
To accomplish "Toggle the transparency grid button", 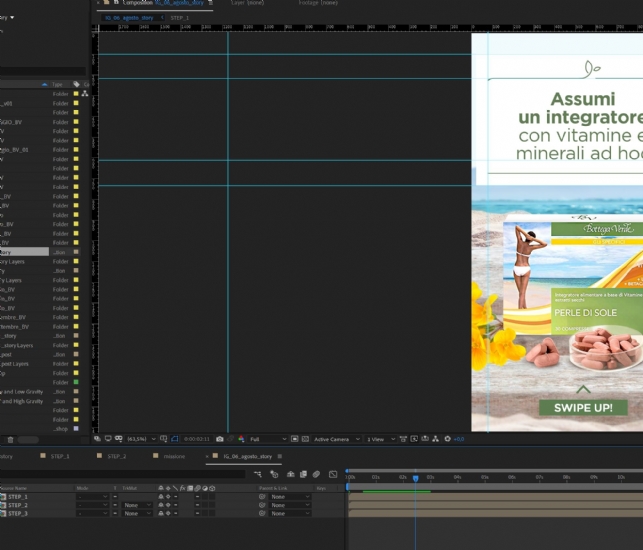I will coord(305,439).
